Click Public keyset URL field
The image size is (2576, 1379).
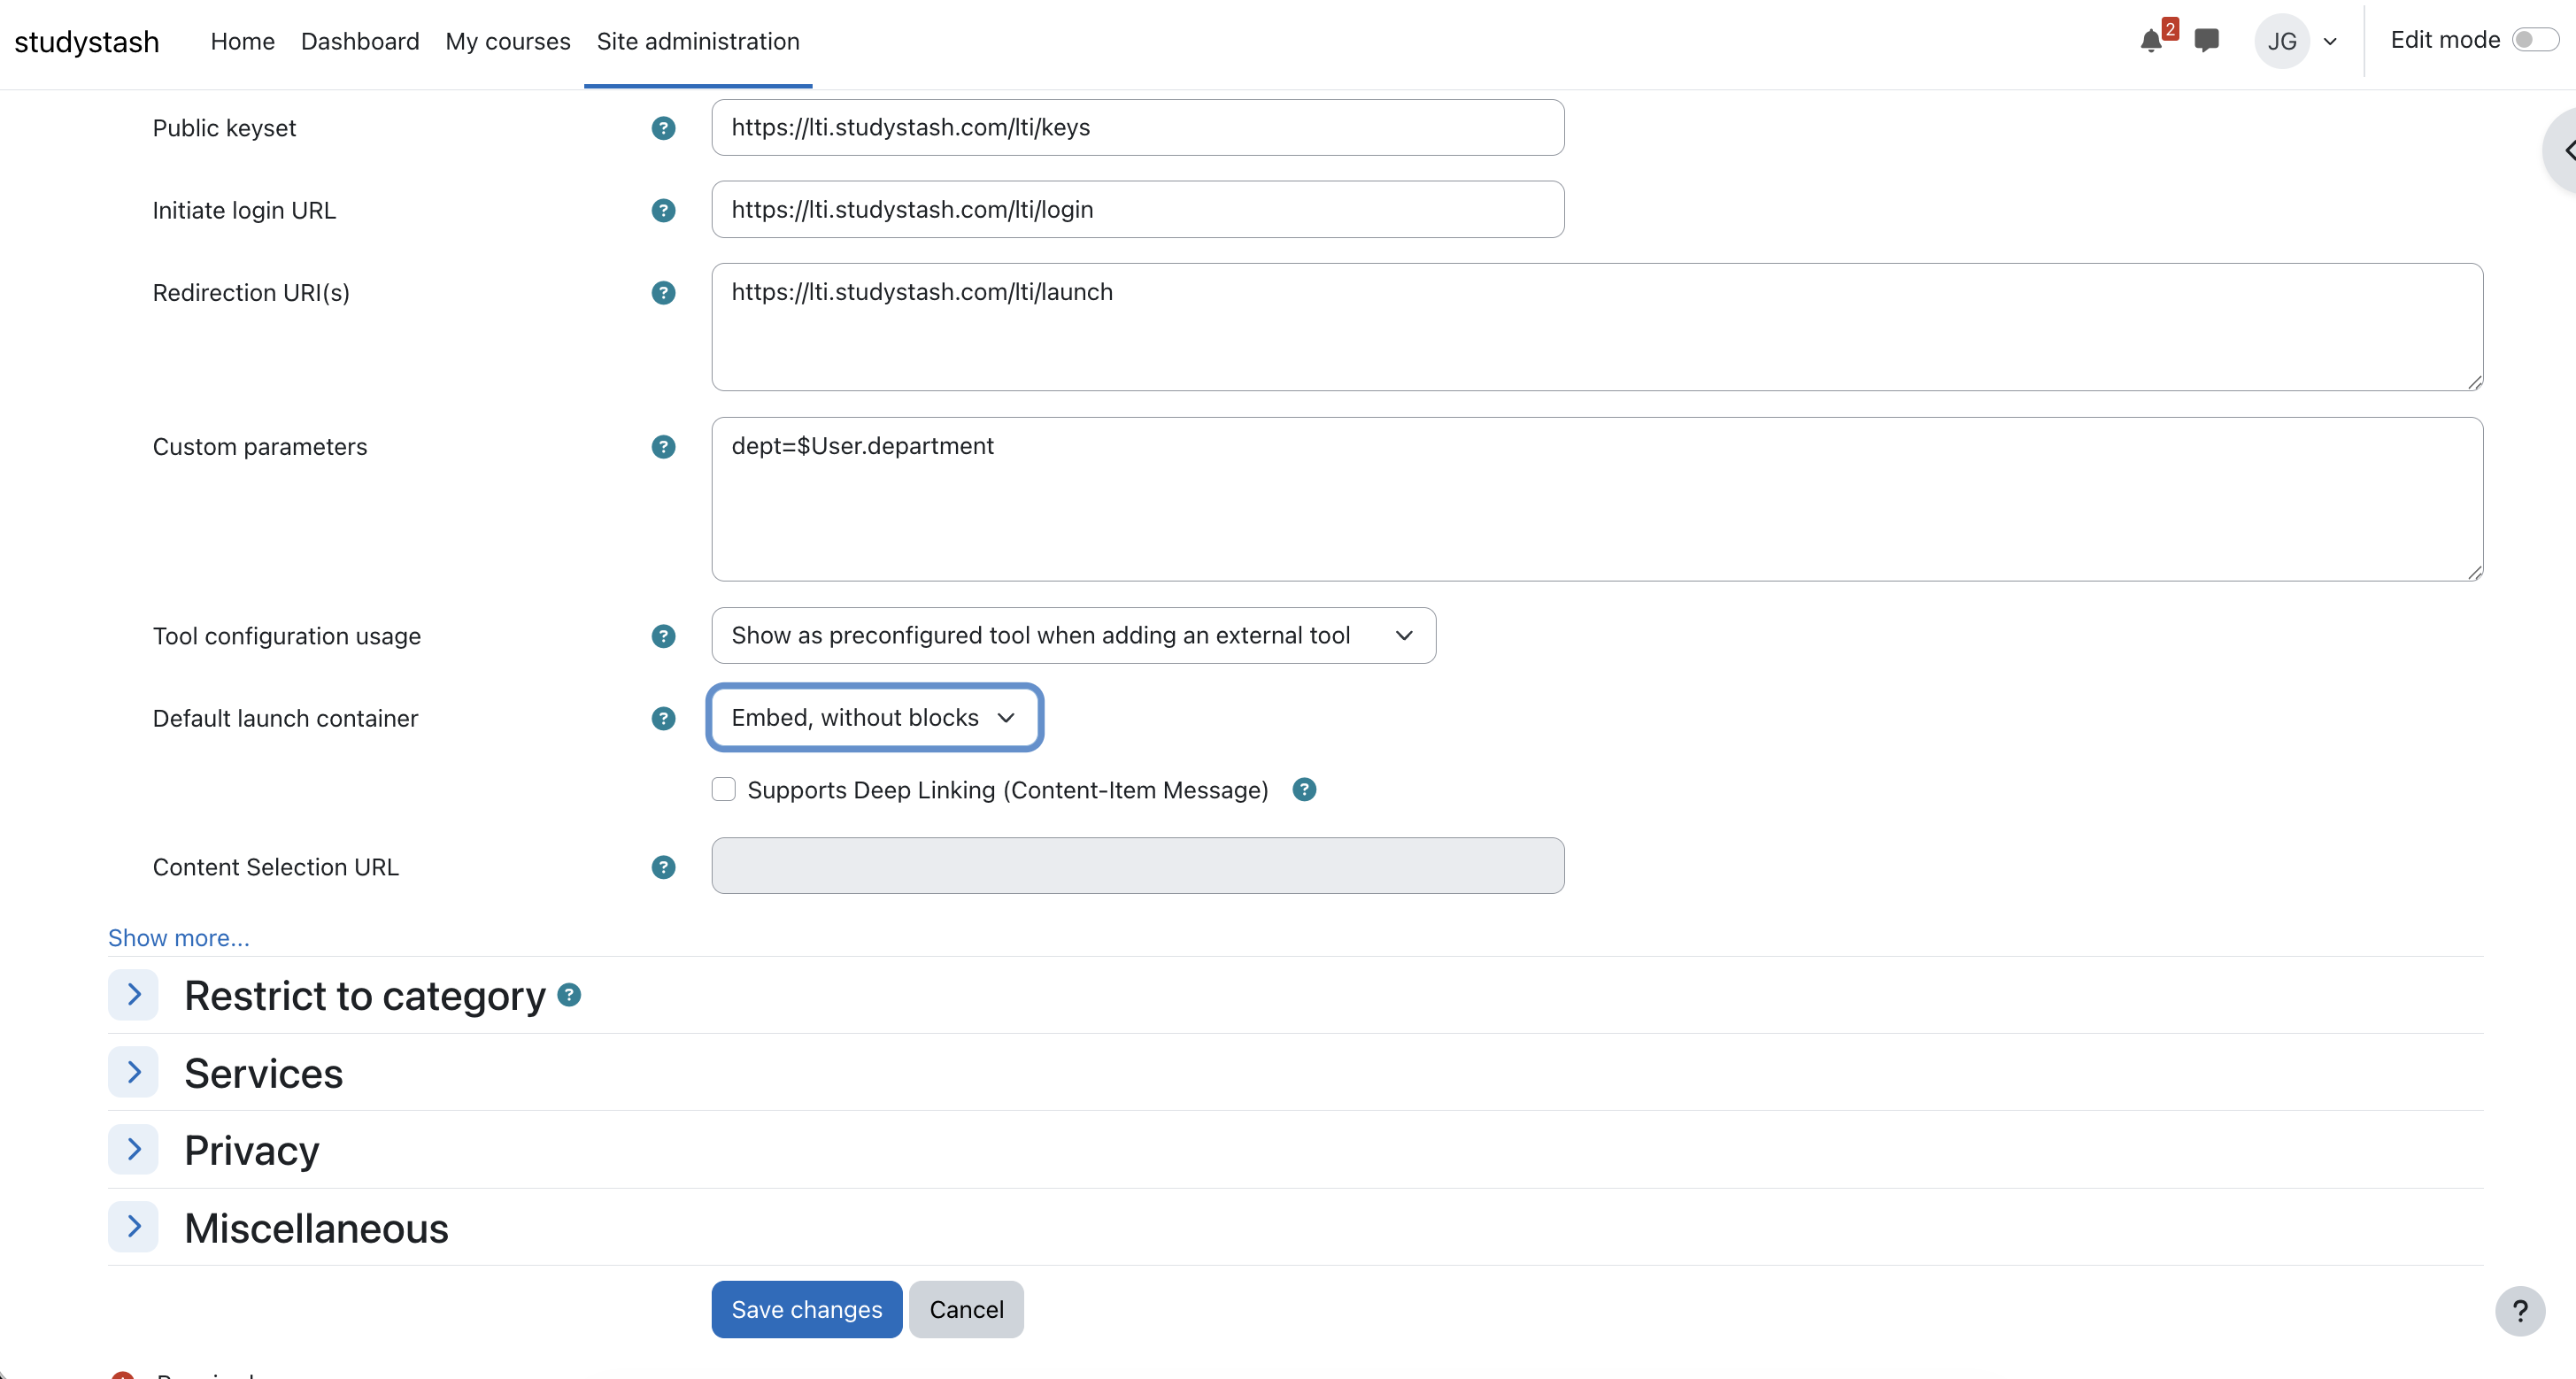point(1138,128)
